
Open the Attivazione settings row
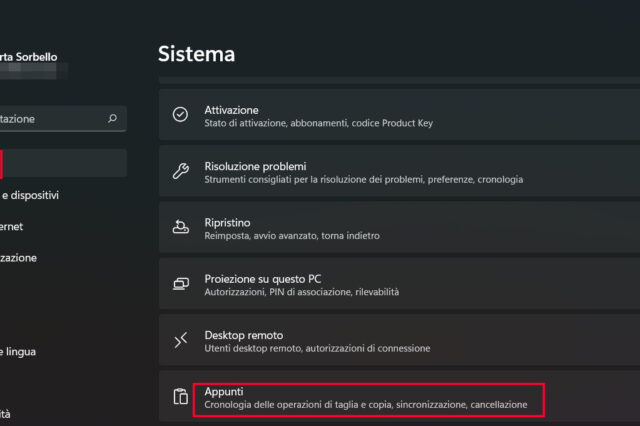[x=400, y=115]
